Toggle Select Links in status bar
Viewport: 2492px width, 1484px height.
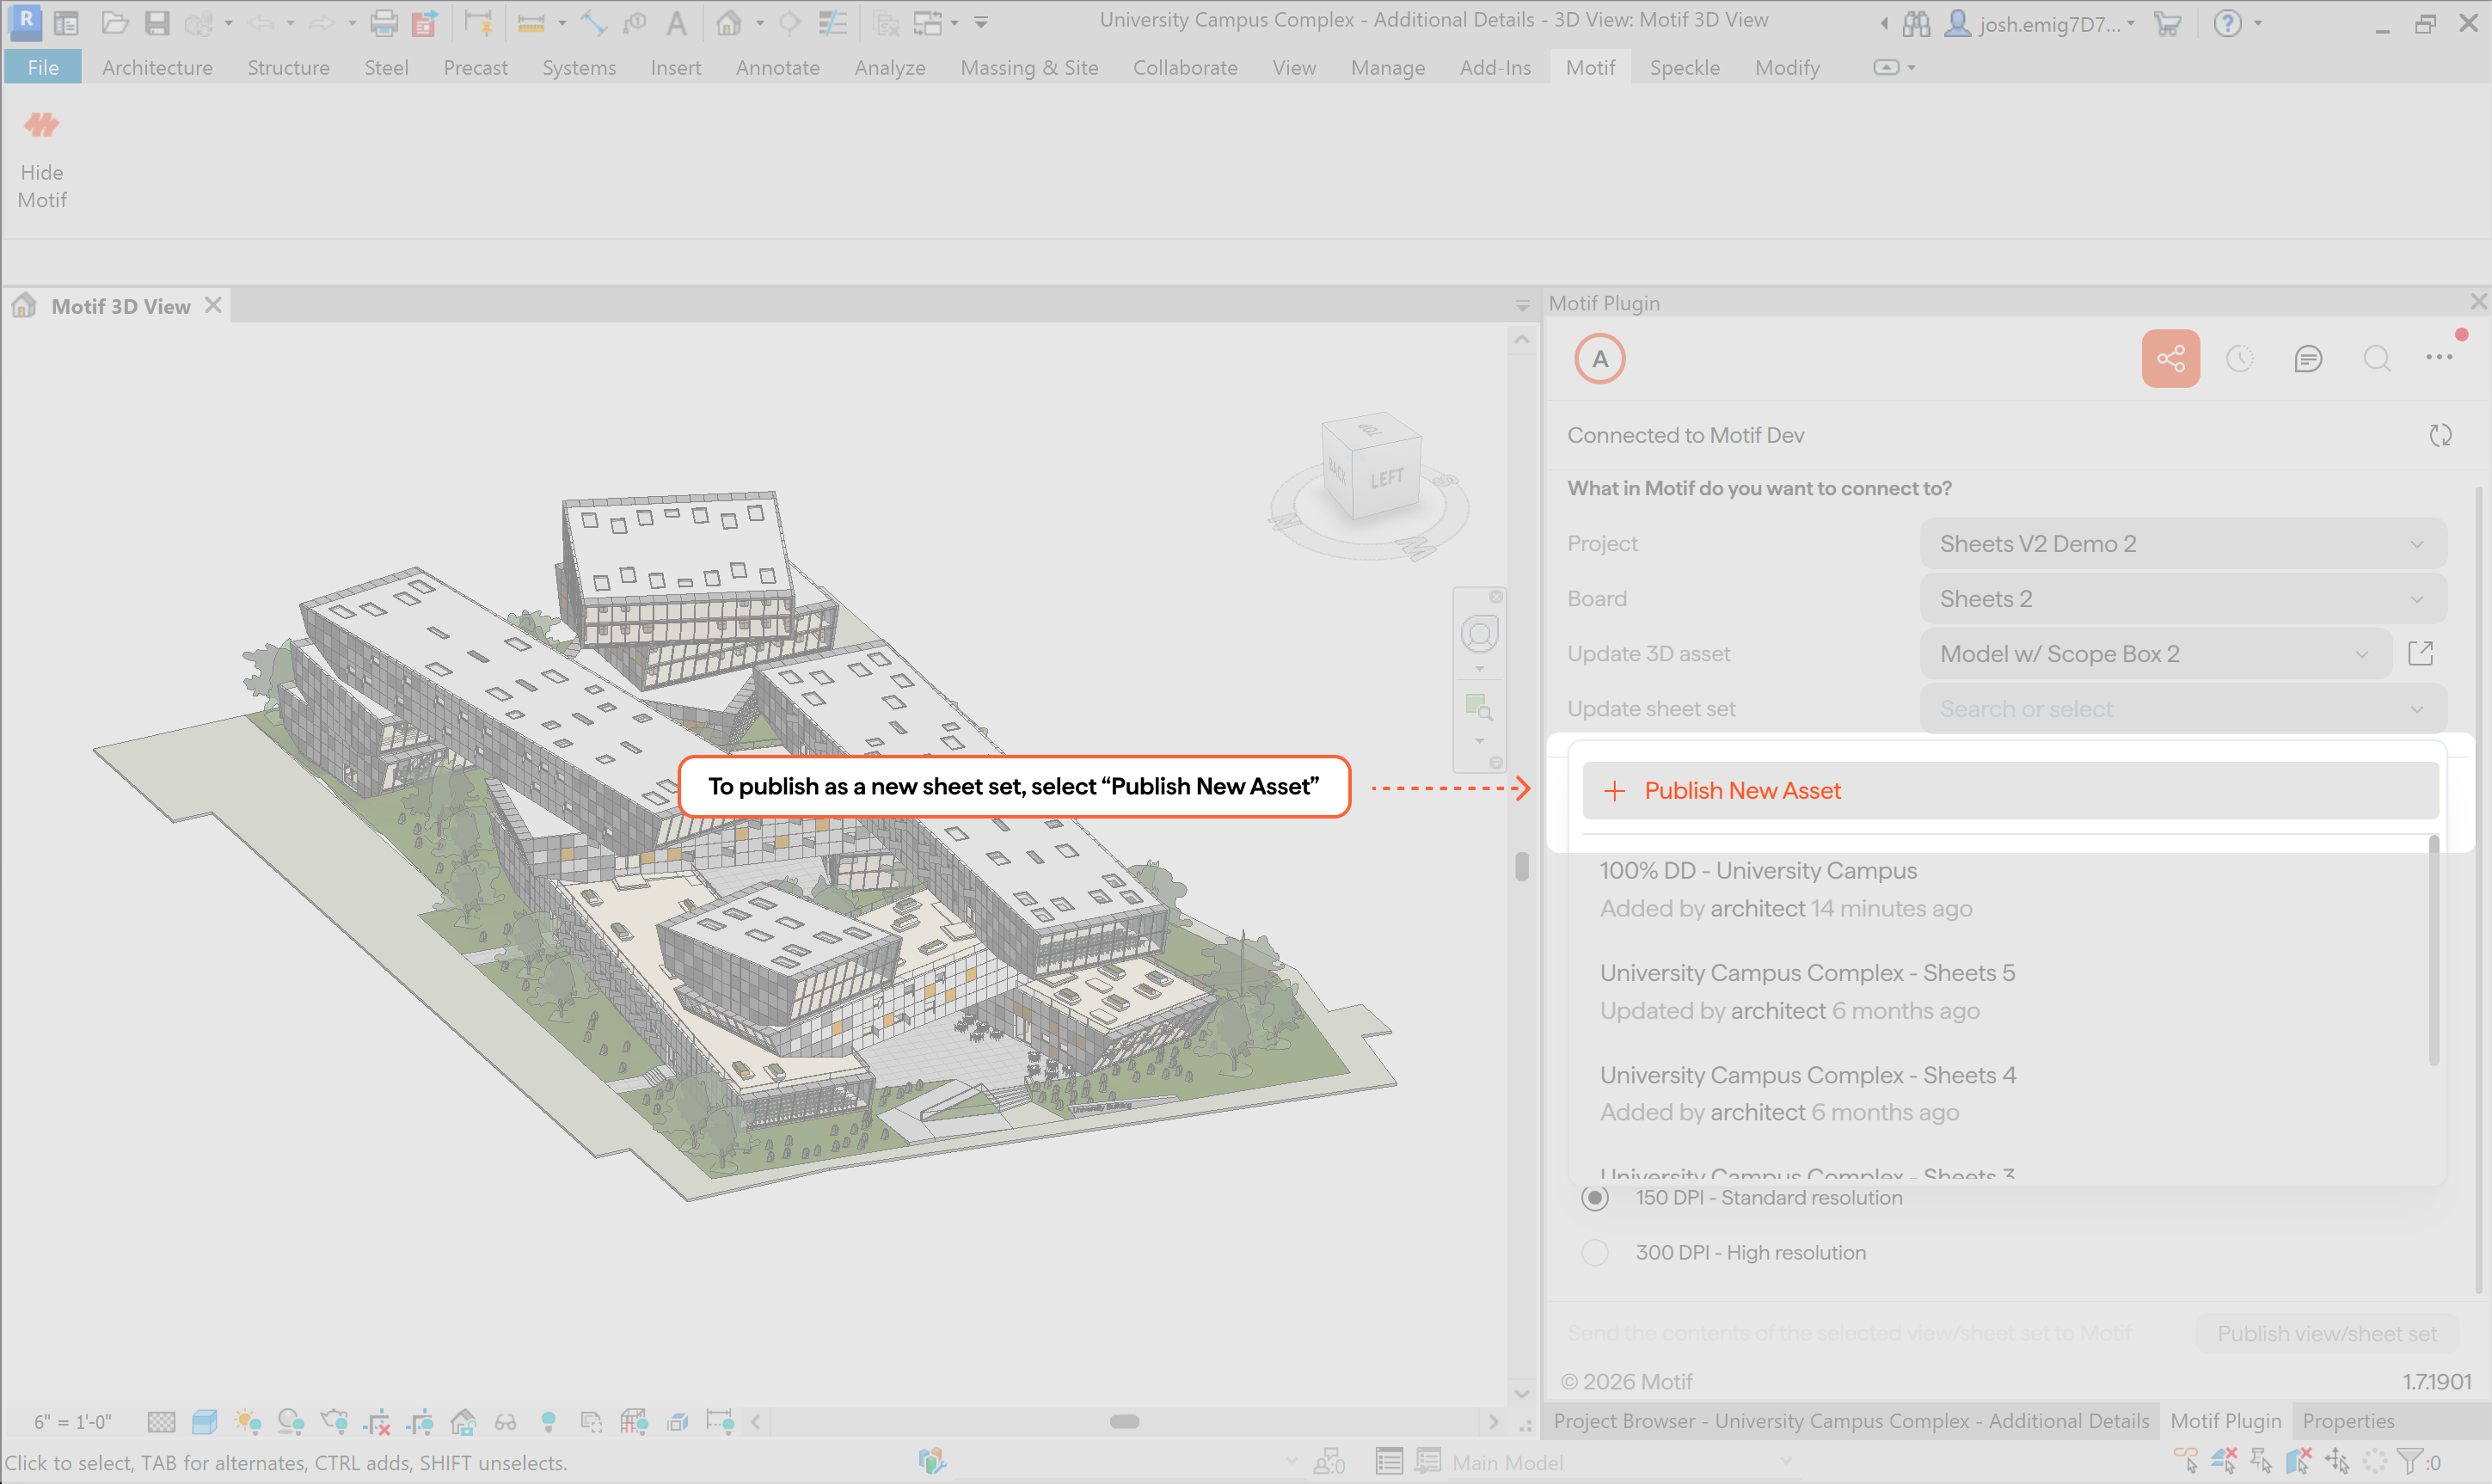[x=2187, y=1461]
